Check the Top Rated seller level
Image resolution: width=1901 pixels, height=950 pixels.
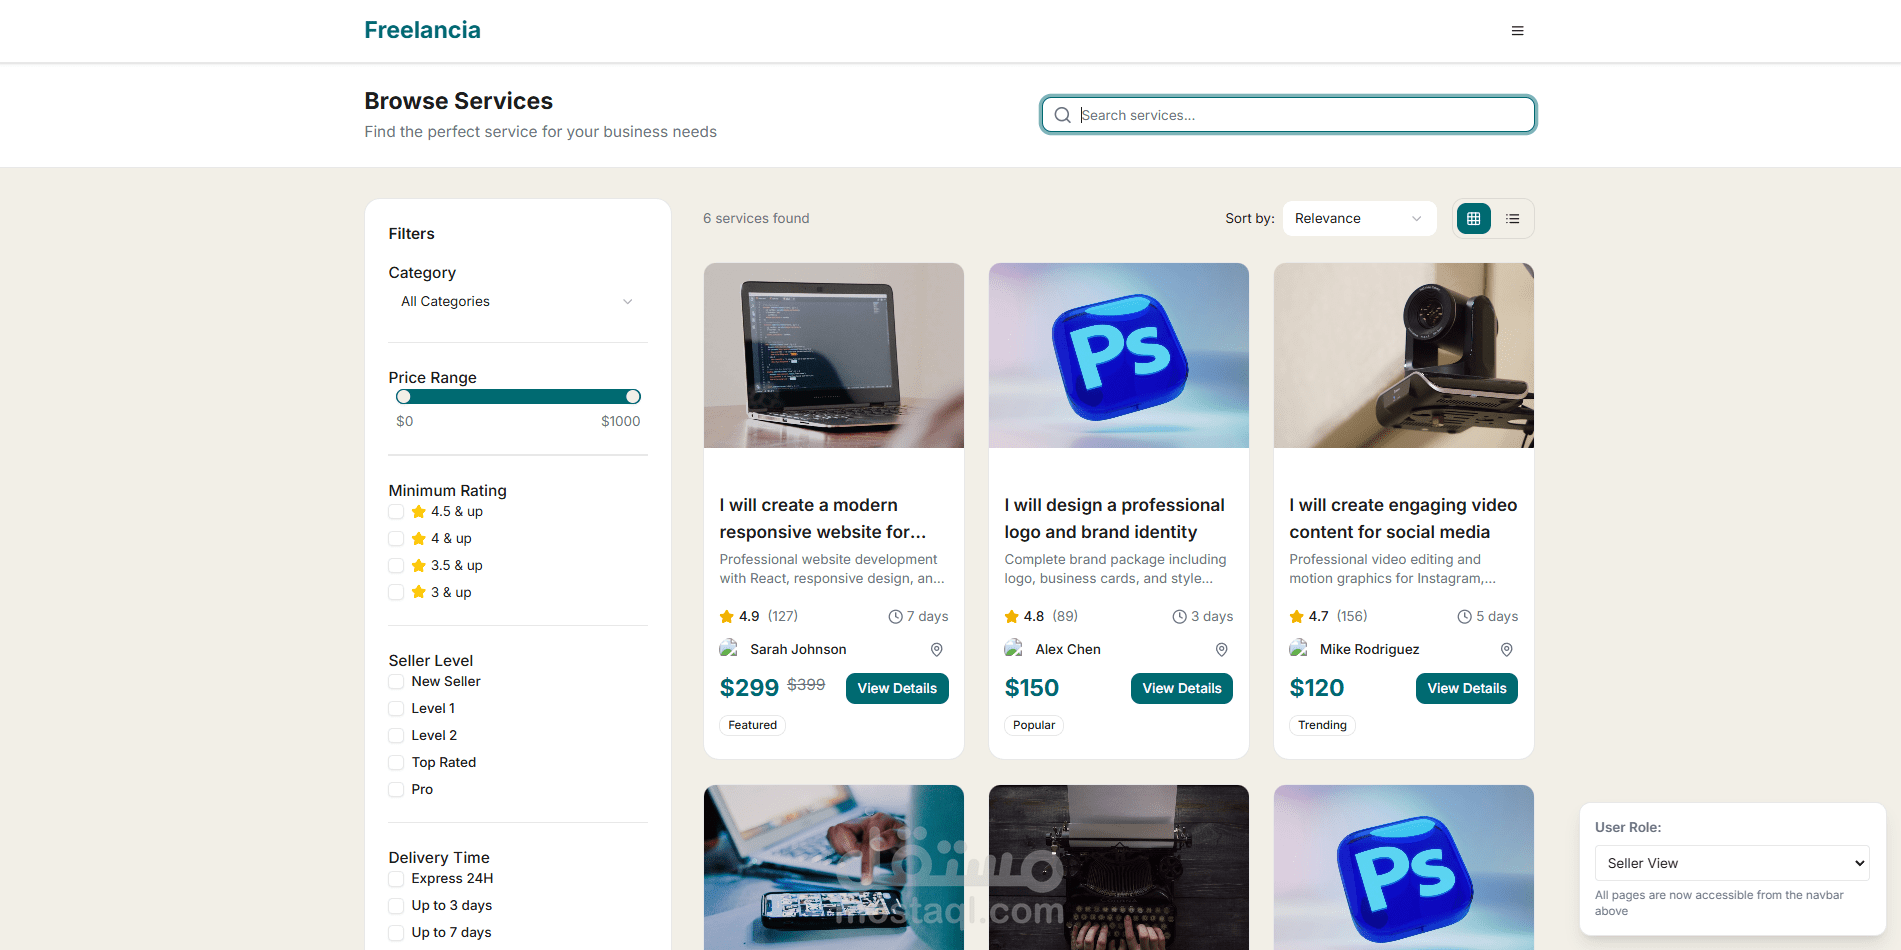396,762
